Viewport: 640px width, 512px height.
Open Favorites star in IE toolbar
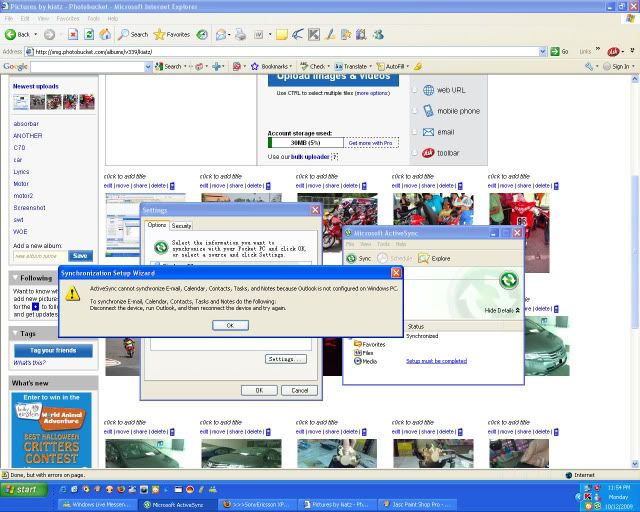(172, 35)
